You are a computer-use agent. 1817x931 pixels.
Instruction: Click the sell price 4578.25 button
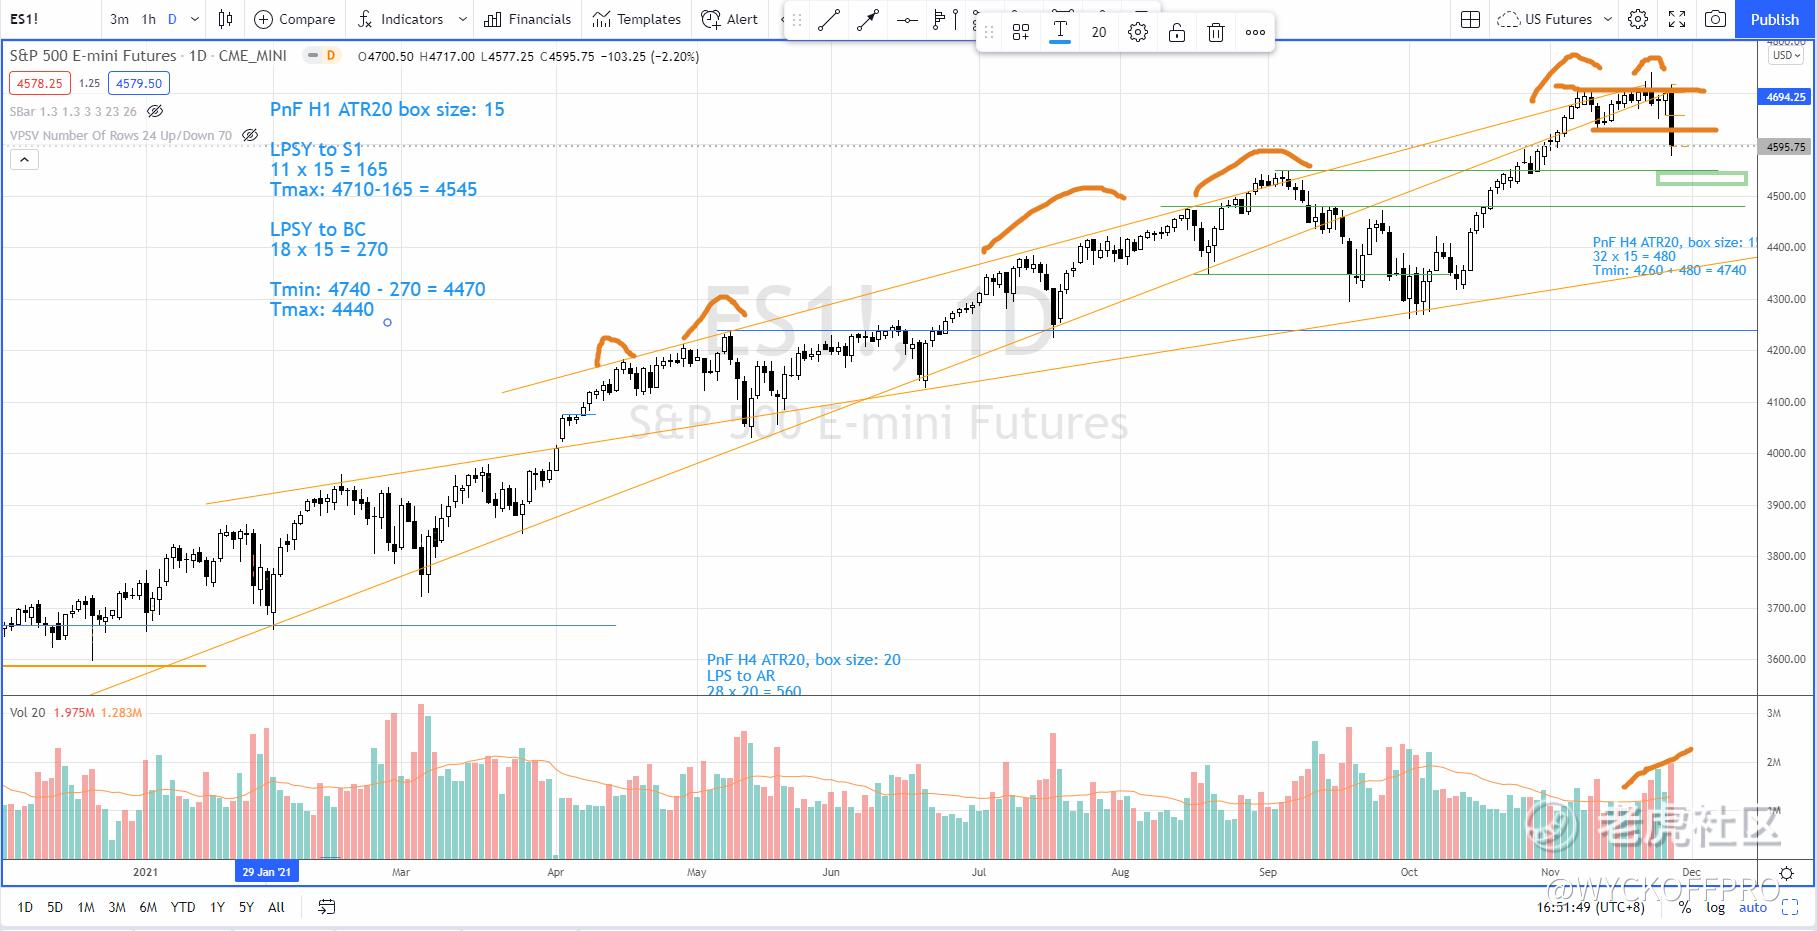click(40, 84)
